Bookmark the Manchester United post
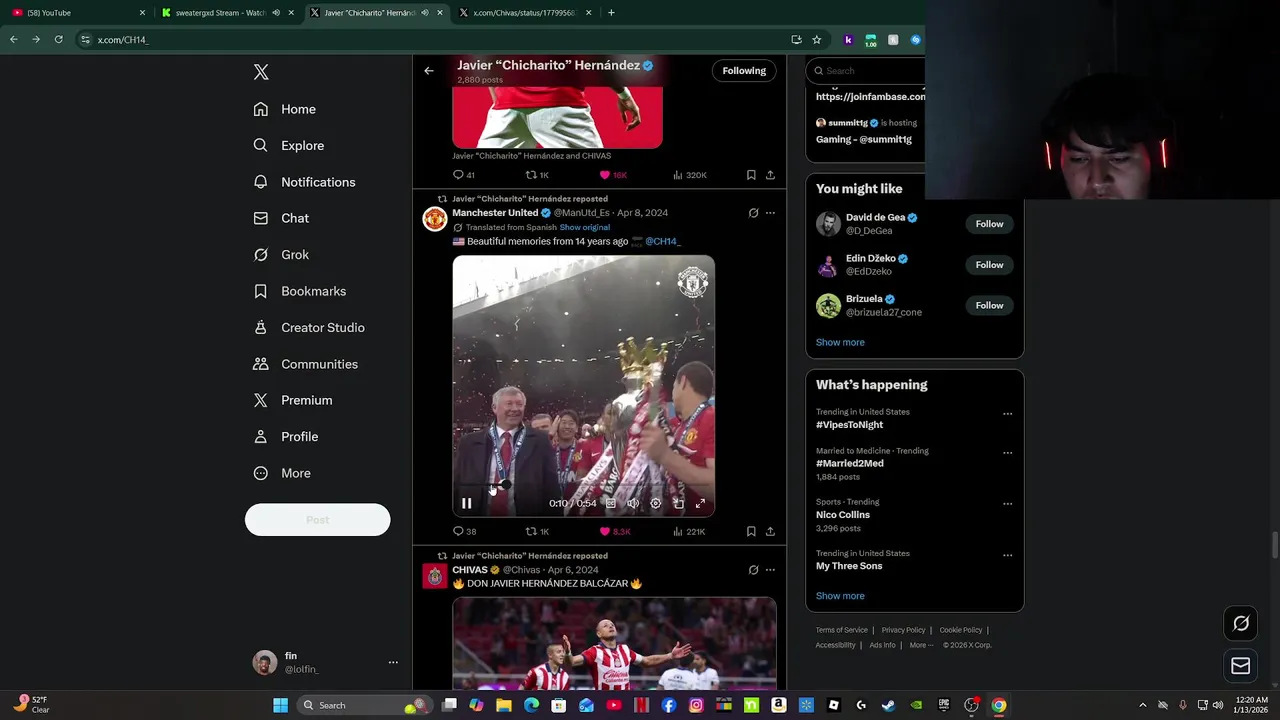Image resolution: width=1280 pixels, height=720 pixels. click(x=751, y=531)
